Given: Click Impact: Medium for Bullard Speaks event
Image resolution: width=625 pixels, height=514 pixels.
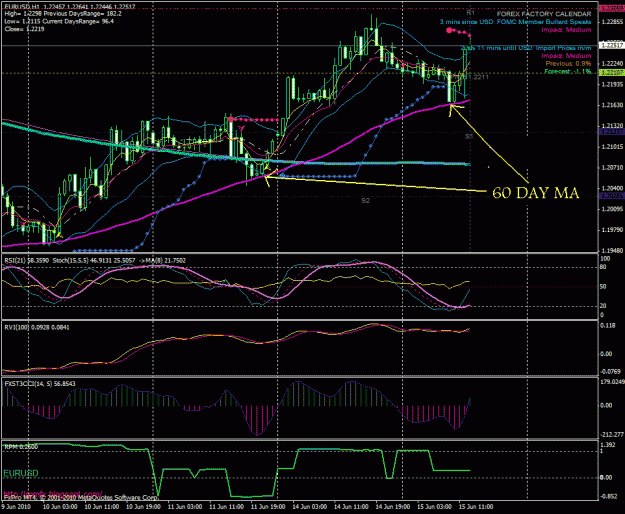Looking at the screenshot, I should (x=566, y=29).
